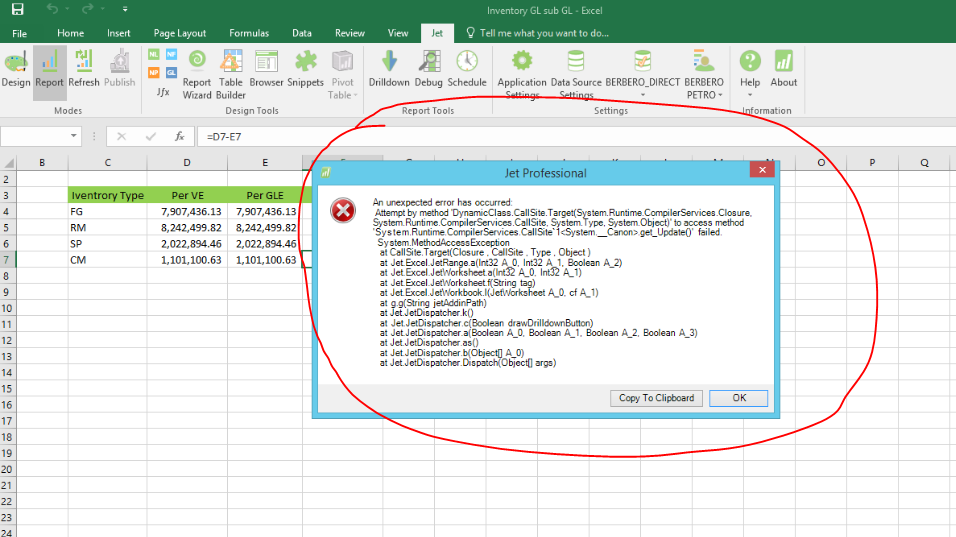This screenshot has width=956, height=537.
Task: Open the Formulas tab
Action: [x=249, y=34]
